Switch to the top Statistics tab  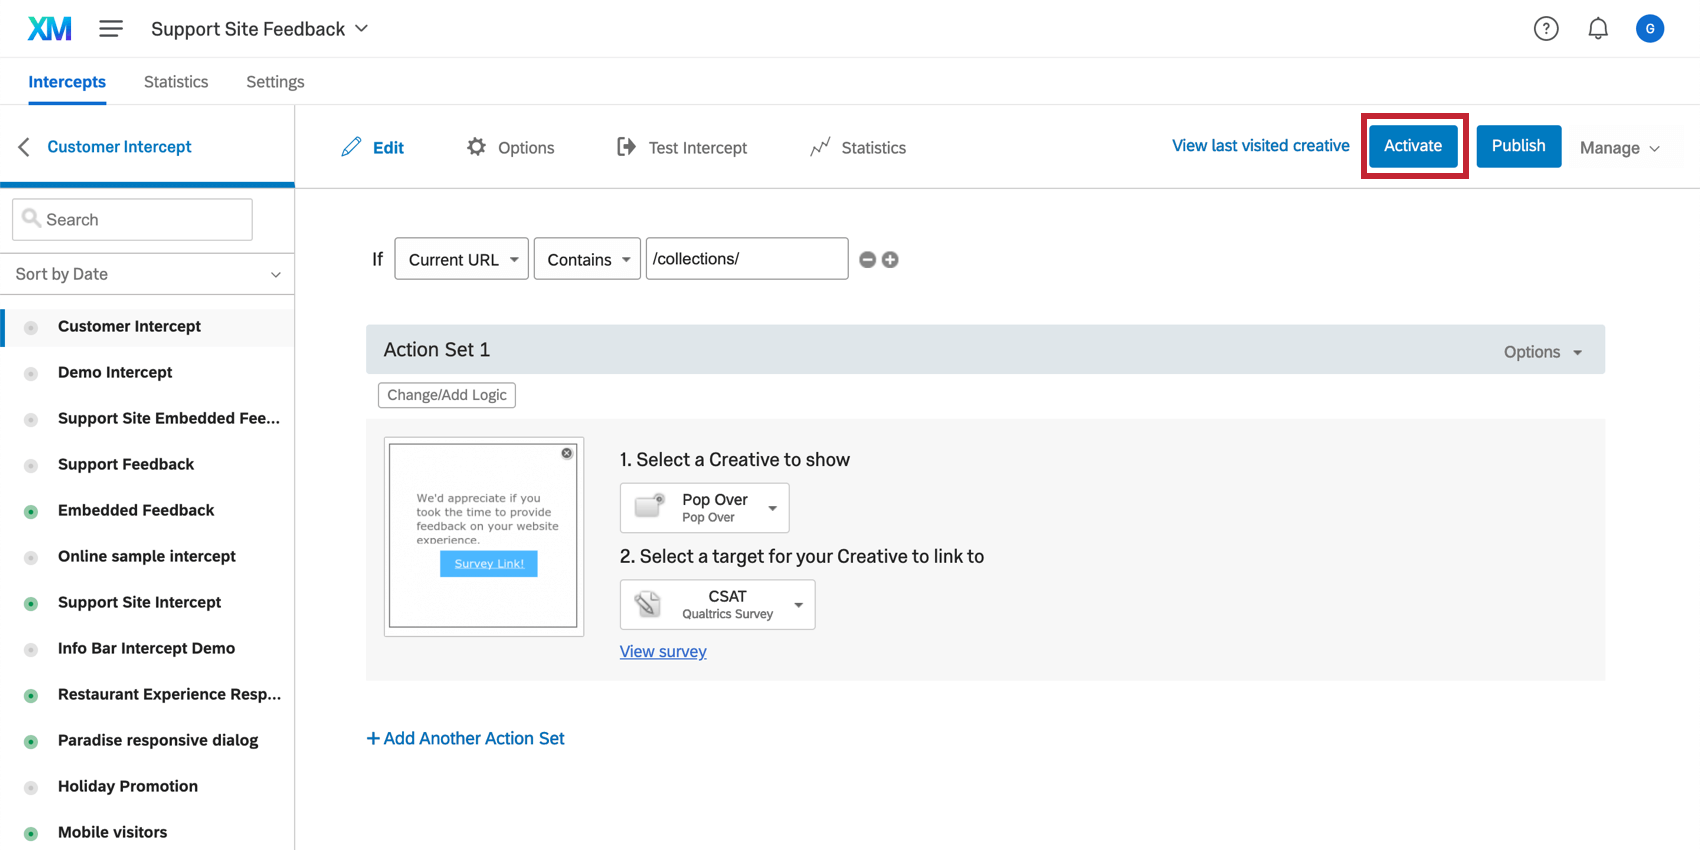click(176, 82)
